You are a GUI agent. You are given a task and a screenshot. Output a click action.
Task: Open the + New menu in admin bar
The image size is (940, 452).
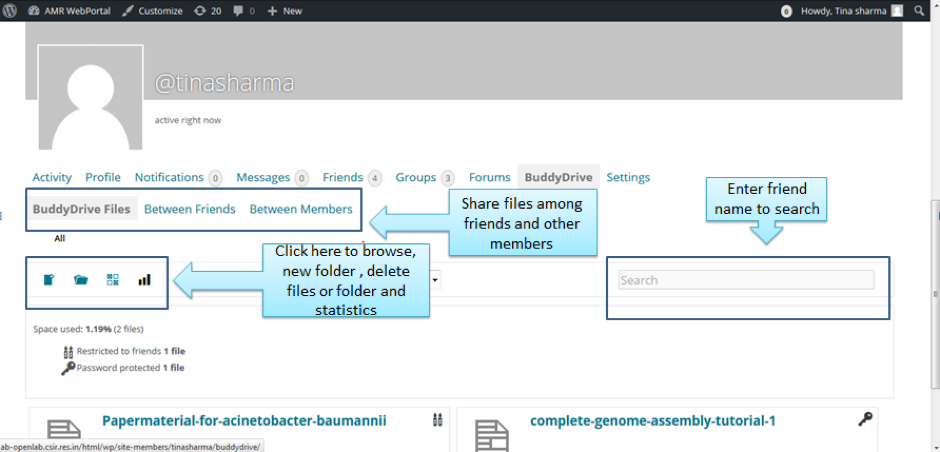pos(285,11)
